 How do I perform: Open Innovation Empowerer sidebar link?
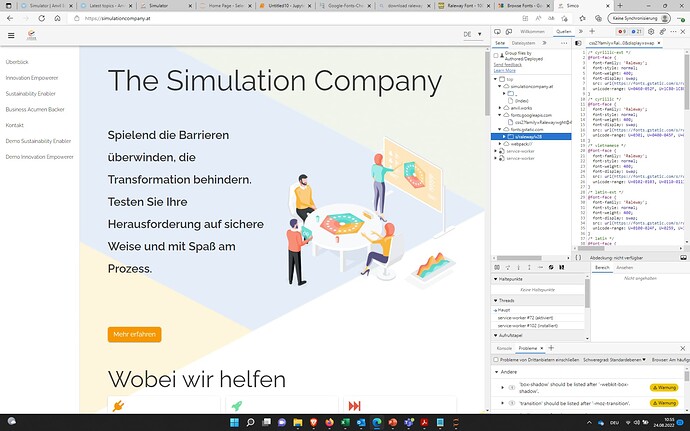click(x=32, y=78)
